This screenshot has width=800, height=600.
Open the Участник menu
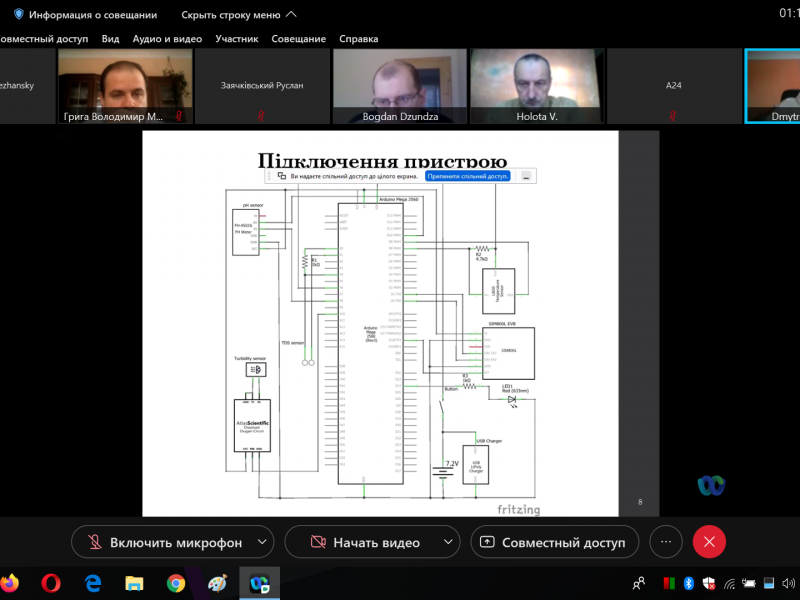[x=236, y=39]
